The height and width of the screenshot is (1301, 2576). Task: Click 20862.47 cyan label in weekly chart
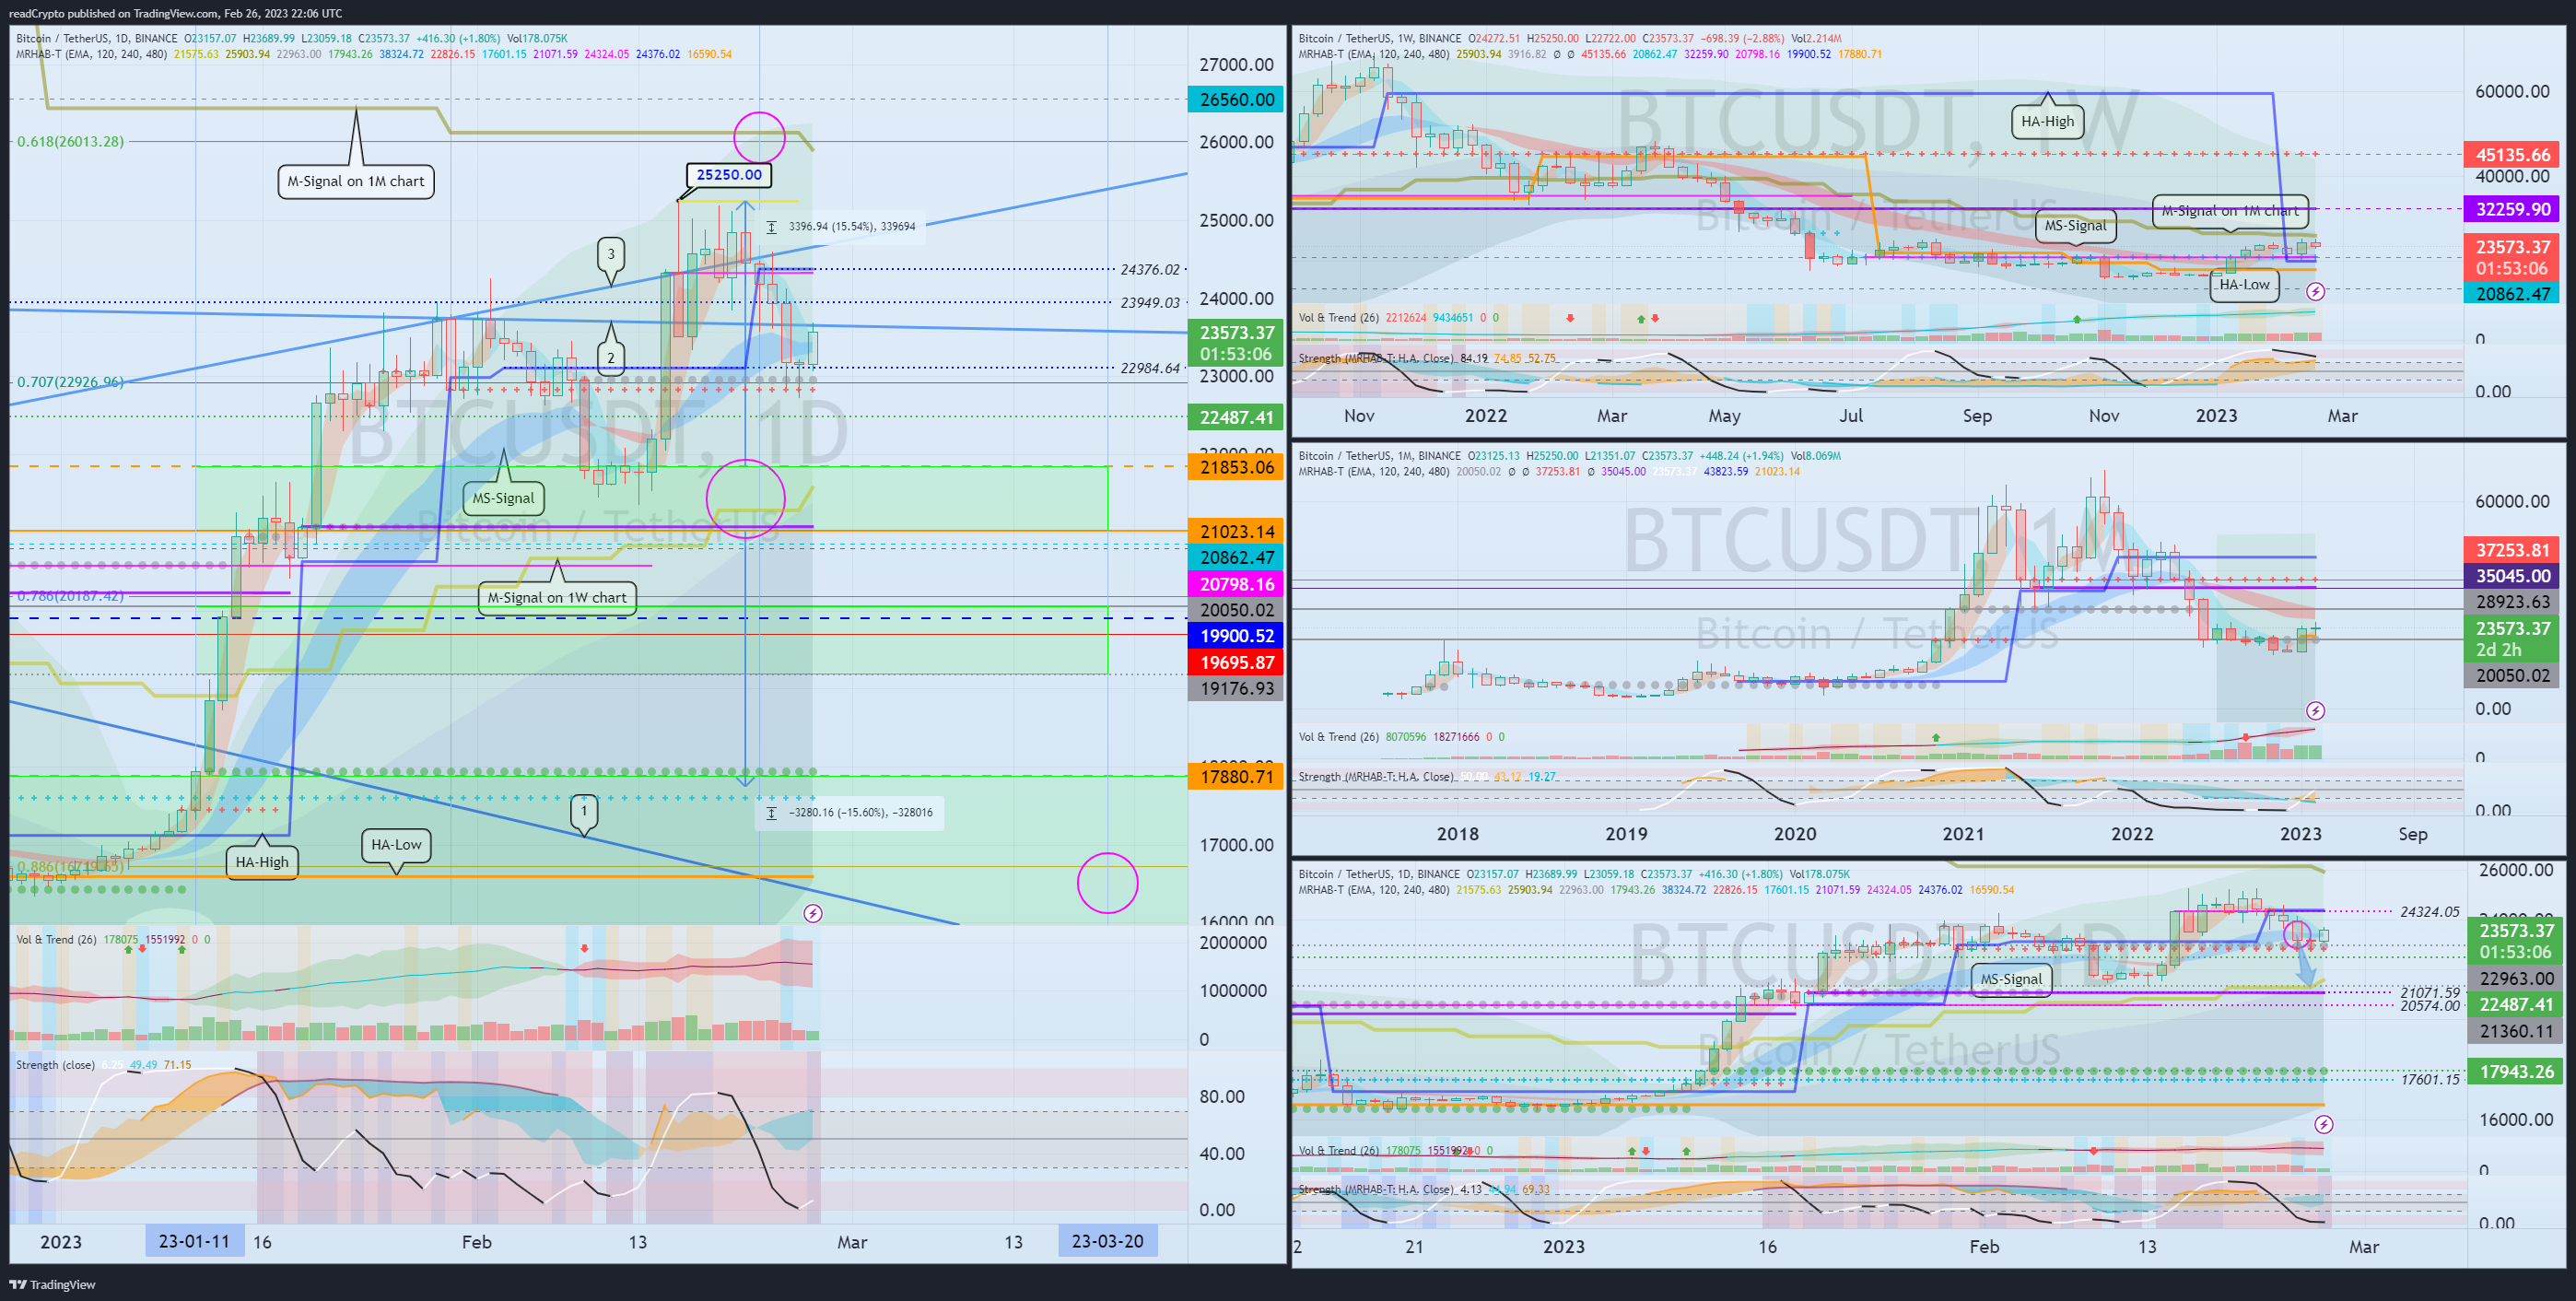(2512, 294)
